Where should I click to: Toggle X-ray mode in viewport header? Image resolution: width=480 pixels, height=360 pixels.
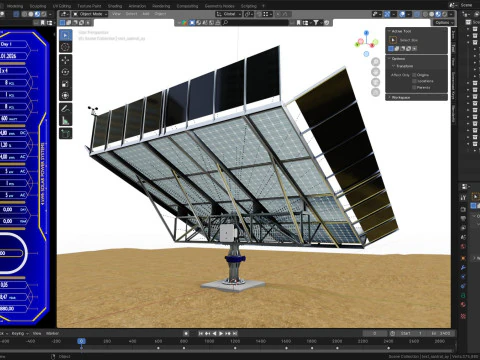(417, 14)
